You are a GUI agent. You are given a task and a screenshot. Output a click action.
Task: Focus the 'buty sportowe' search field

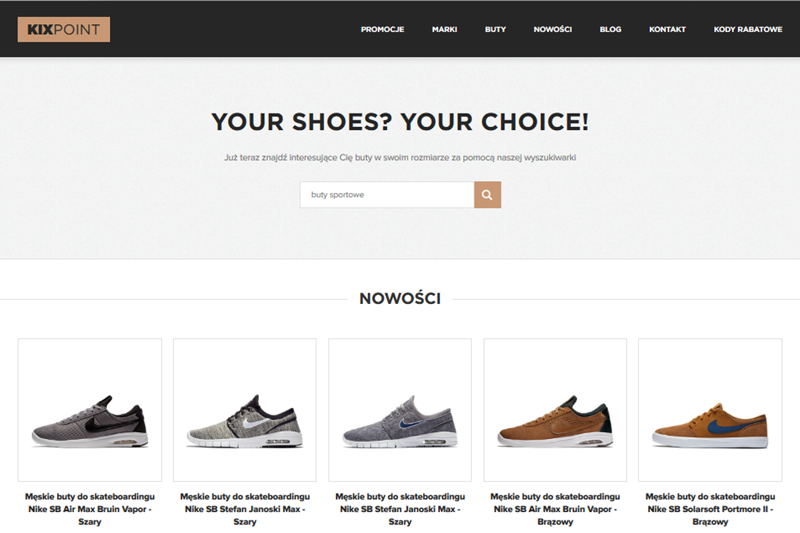(x=387, y=195)
